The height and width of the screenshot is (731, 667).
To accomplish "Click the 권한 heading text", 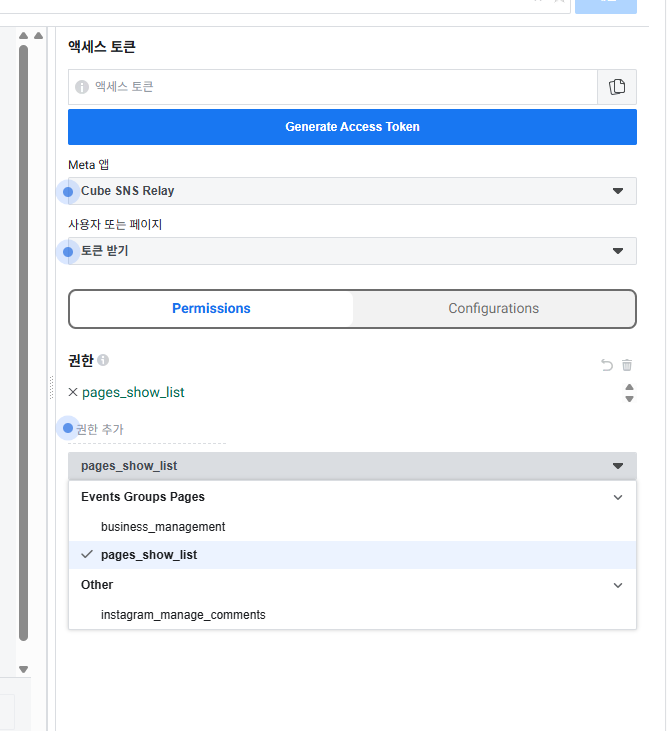I will (x=81, y=360).
